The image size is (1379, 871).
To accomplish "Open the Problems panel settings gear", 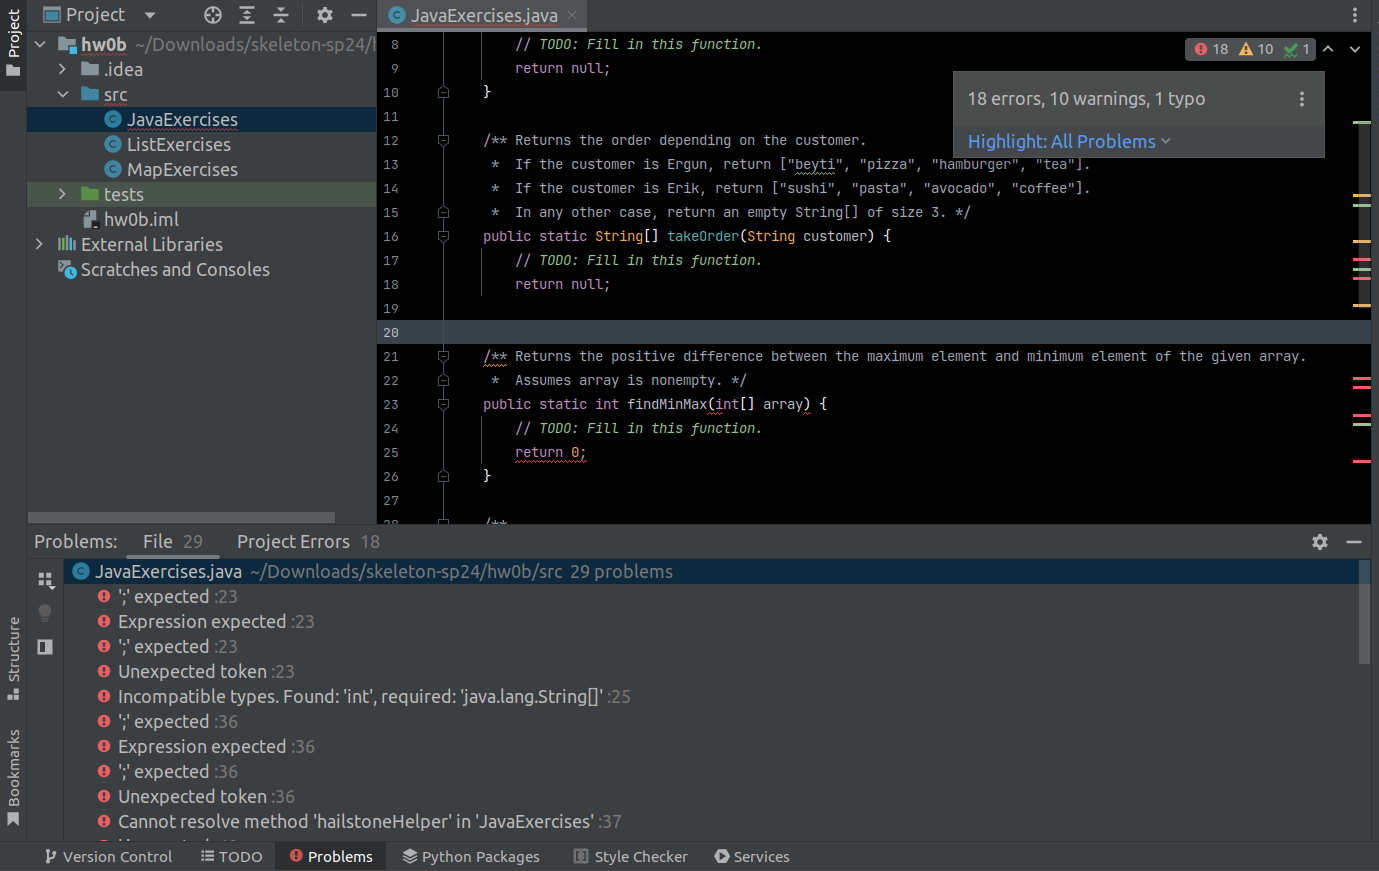I will click(1319, 541).
